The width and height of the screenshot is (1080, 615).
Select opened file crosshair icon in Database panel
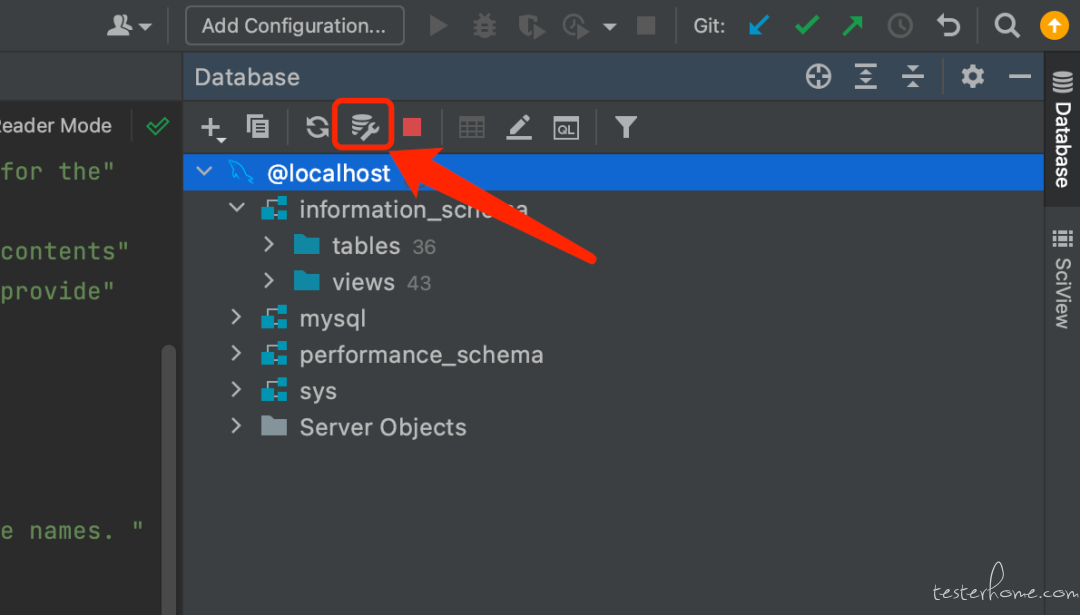point(818,76)
